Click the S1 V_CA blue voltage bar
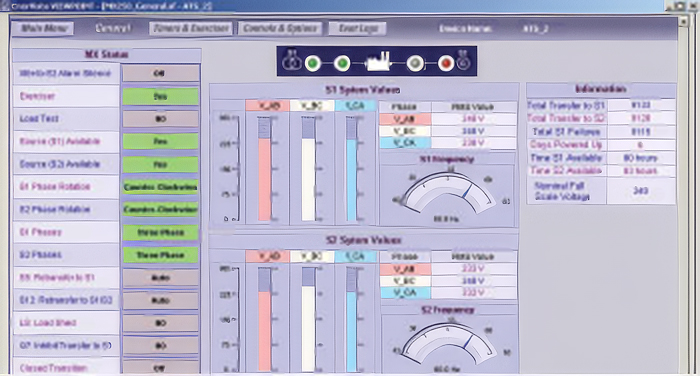700x376 pixels. [351, 169]
